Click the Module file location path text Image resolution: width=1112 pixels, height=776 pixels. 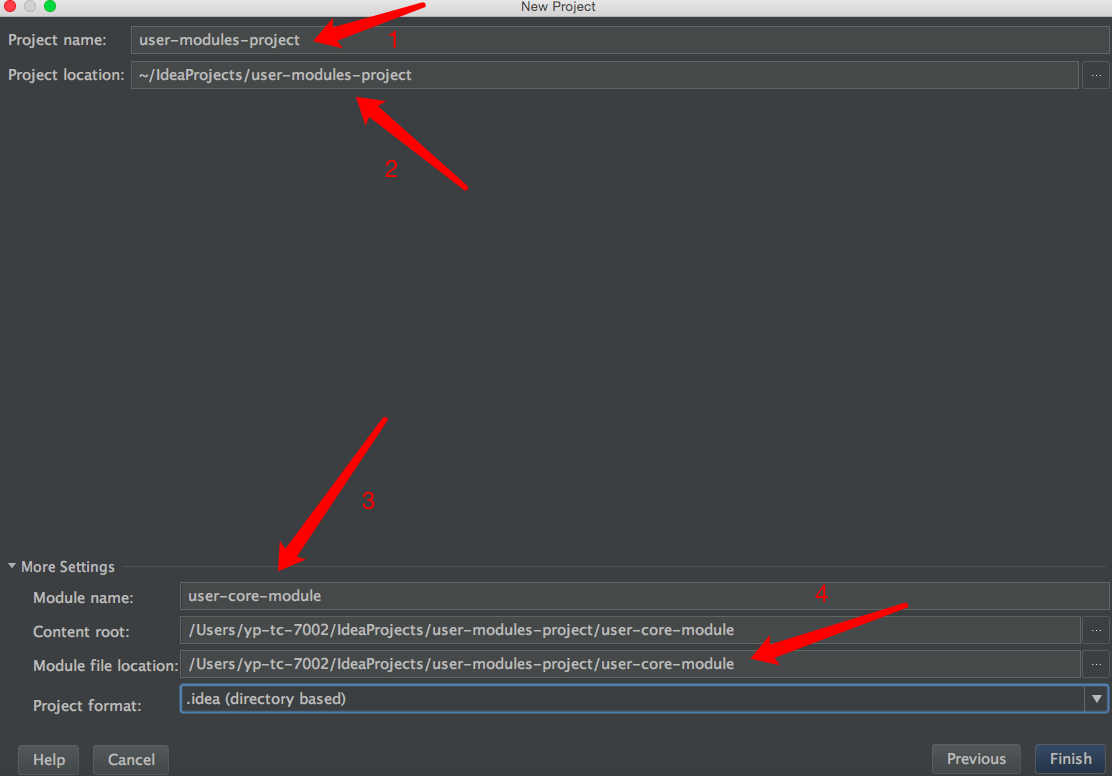click(500, 664)
